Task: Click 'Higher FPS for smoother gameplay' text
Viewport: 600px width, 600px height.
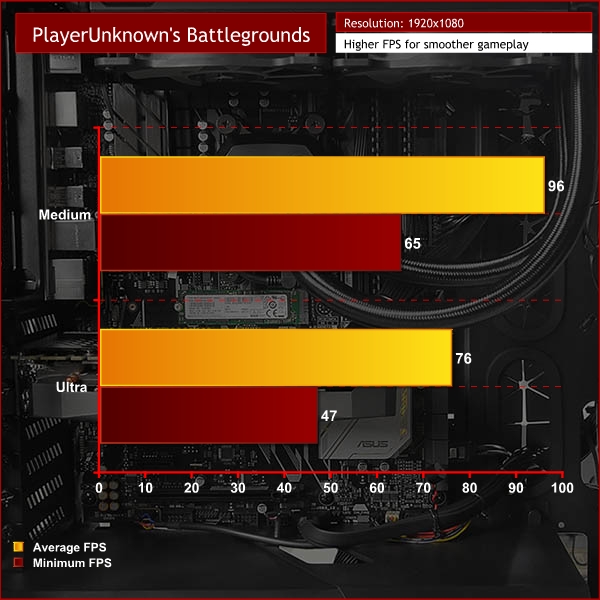Action: (436, 44)
